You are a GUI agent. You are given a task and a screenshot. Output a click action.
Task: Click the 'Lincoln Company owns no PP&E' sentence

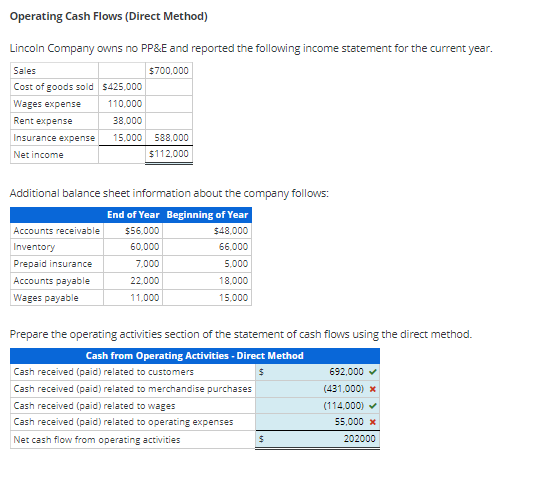coord(251,48)
